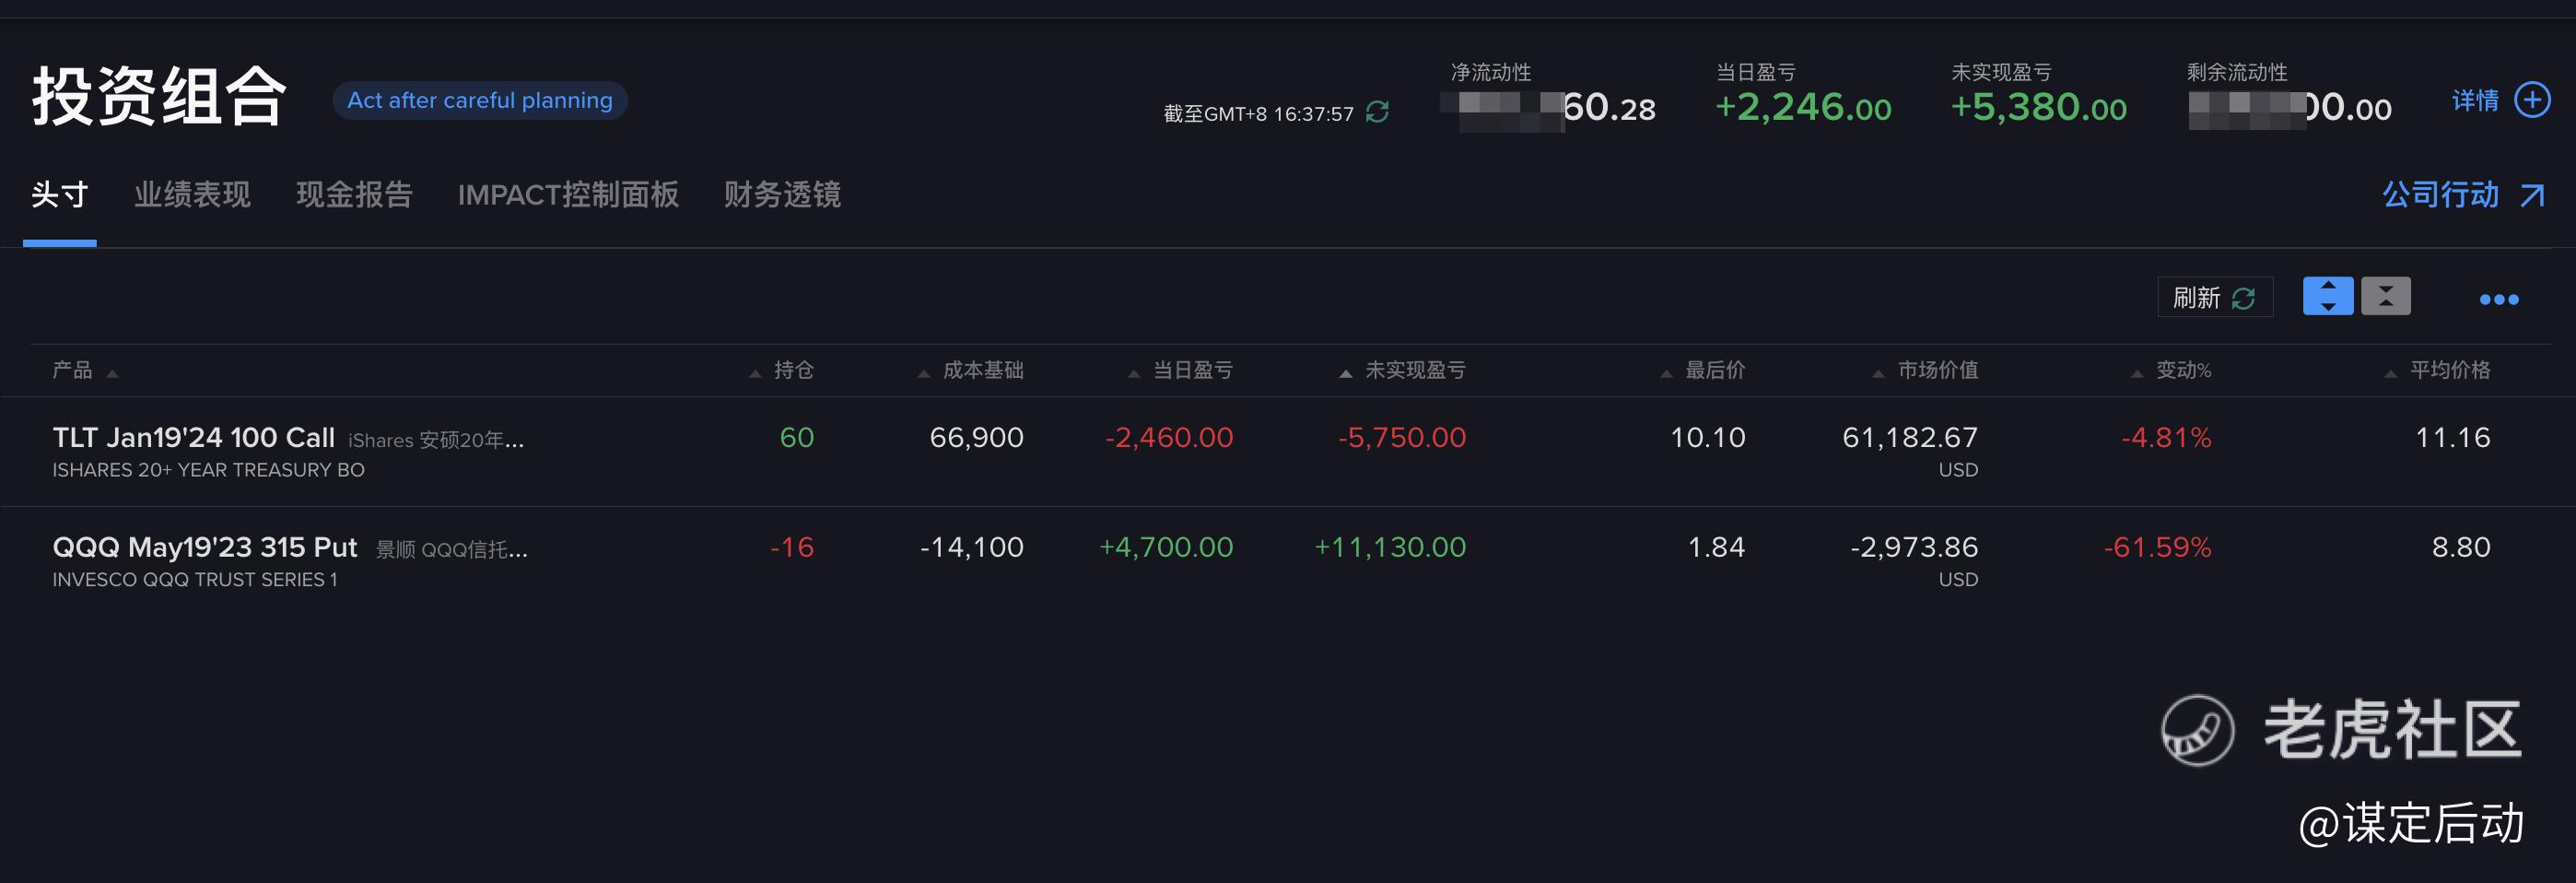2576x883 pixels.
Task: Click the 详情 details link
Action: click(x=2475, y=100)
